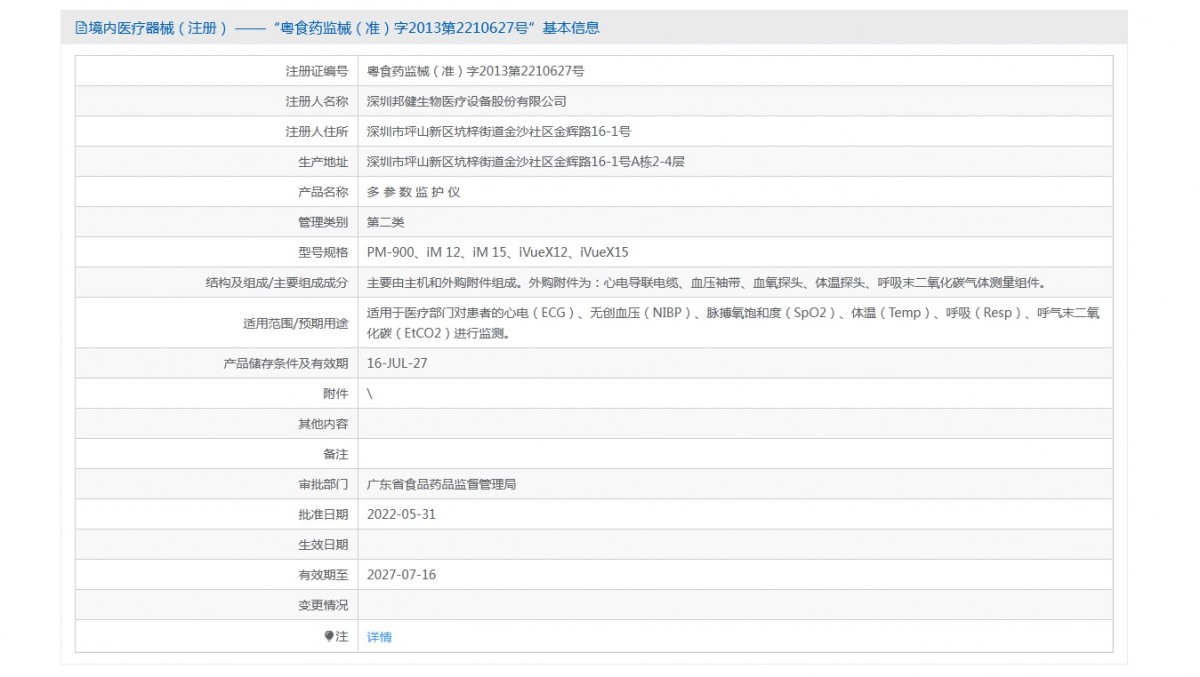The height and width of the screenshot is (677, 1200).
Task: Click the production address ending A栋2-4层
Action: [525, 161]
